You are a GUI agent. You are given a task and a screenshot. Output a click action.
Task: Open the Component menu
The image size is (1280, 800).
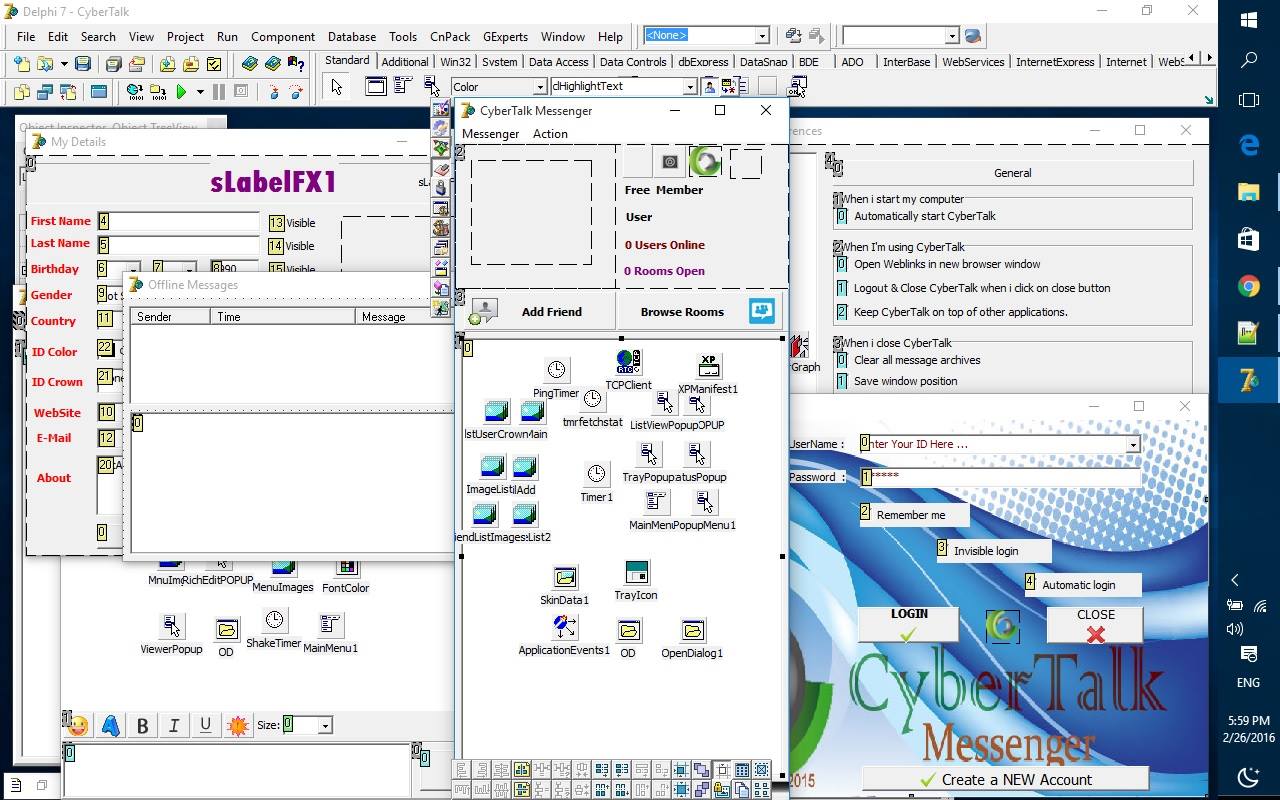[x=282, y=36]
